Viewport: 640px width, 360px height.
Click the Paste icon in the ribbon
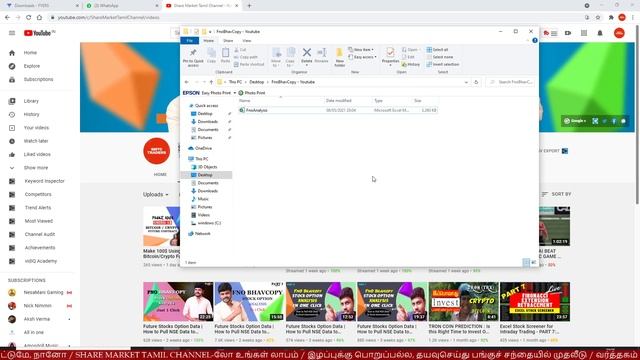pos(225,56)
